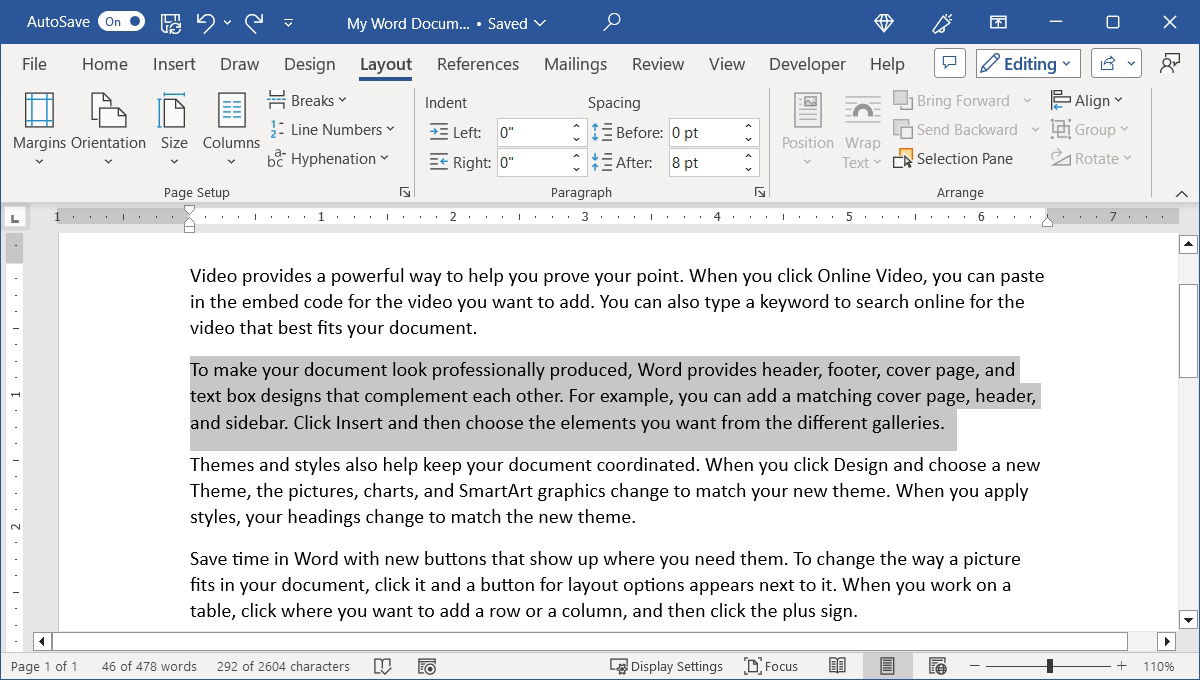Expand the Hyphenation options
This screenshot has height=680, width=1200.
330,158
